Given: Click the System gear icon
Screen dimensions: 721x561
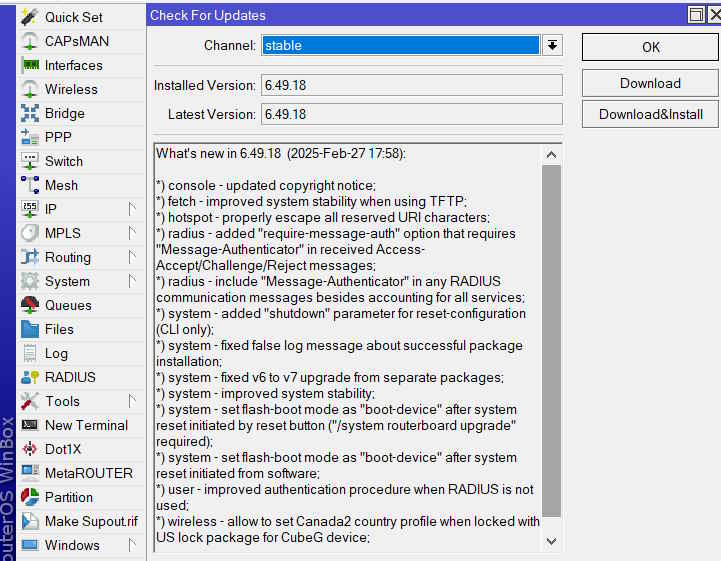Looking at the screenshot, I should tap(29, 281).
